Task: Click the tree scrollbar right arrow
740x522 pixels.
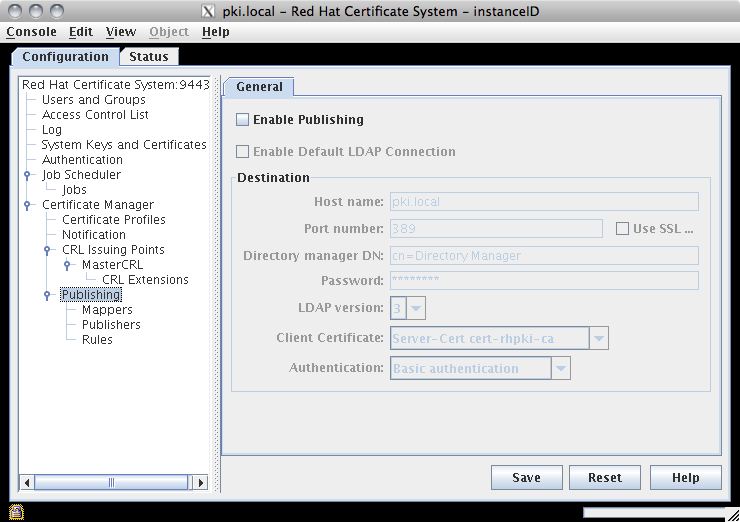Action: coord(201,482)
